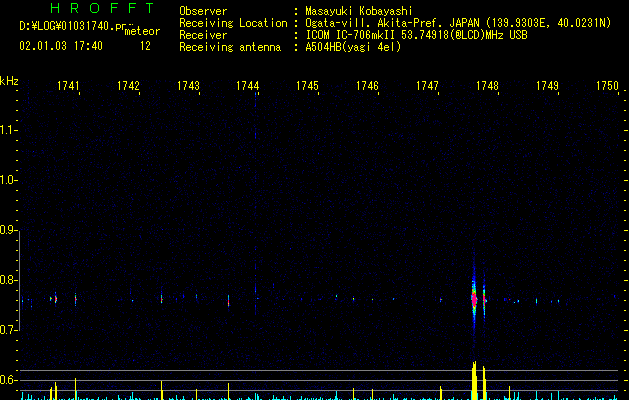Click time marker 1747
The height and width of the screenshot is (400, 629).
click(x=427, y=86)
